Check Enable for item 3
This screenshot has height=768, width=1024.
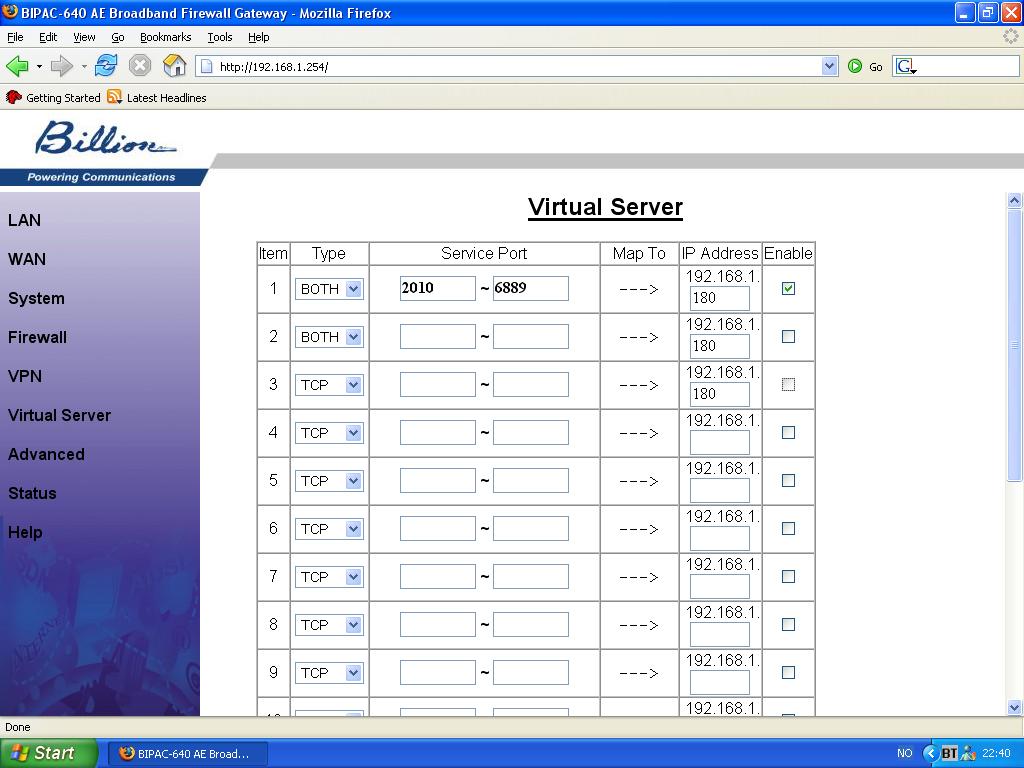click(788, 385)
